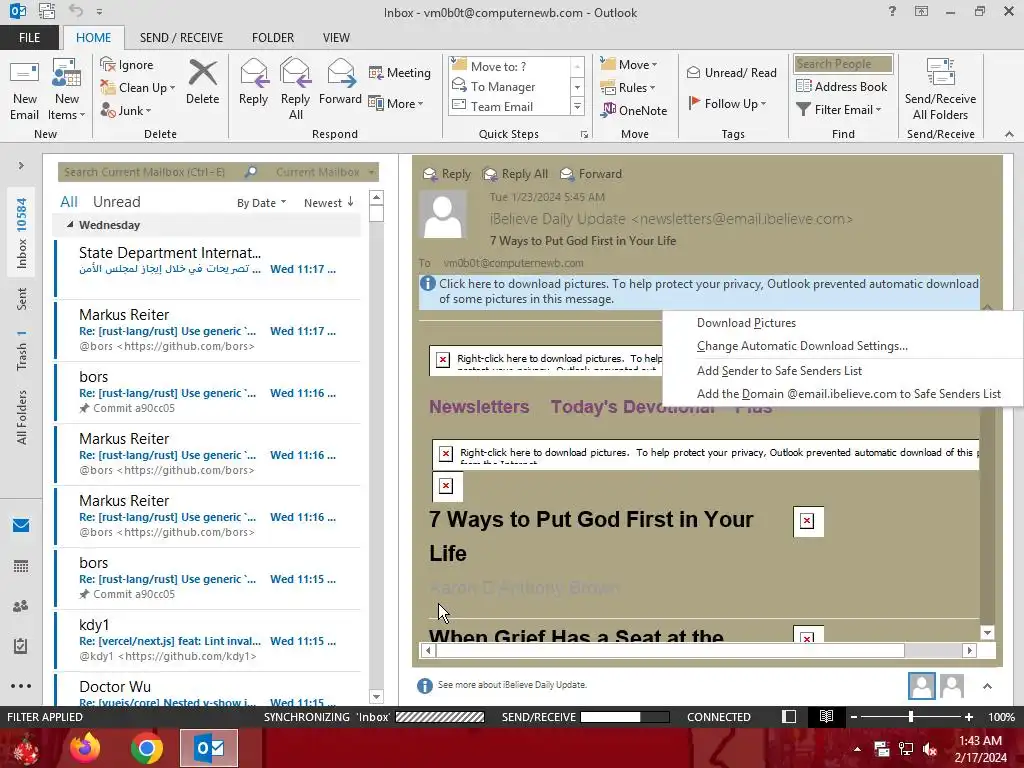Open the Address Book
Viewport: 1024px width, 768px height.
click(x=841, y=86)
